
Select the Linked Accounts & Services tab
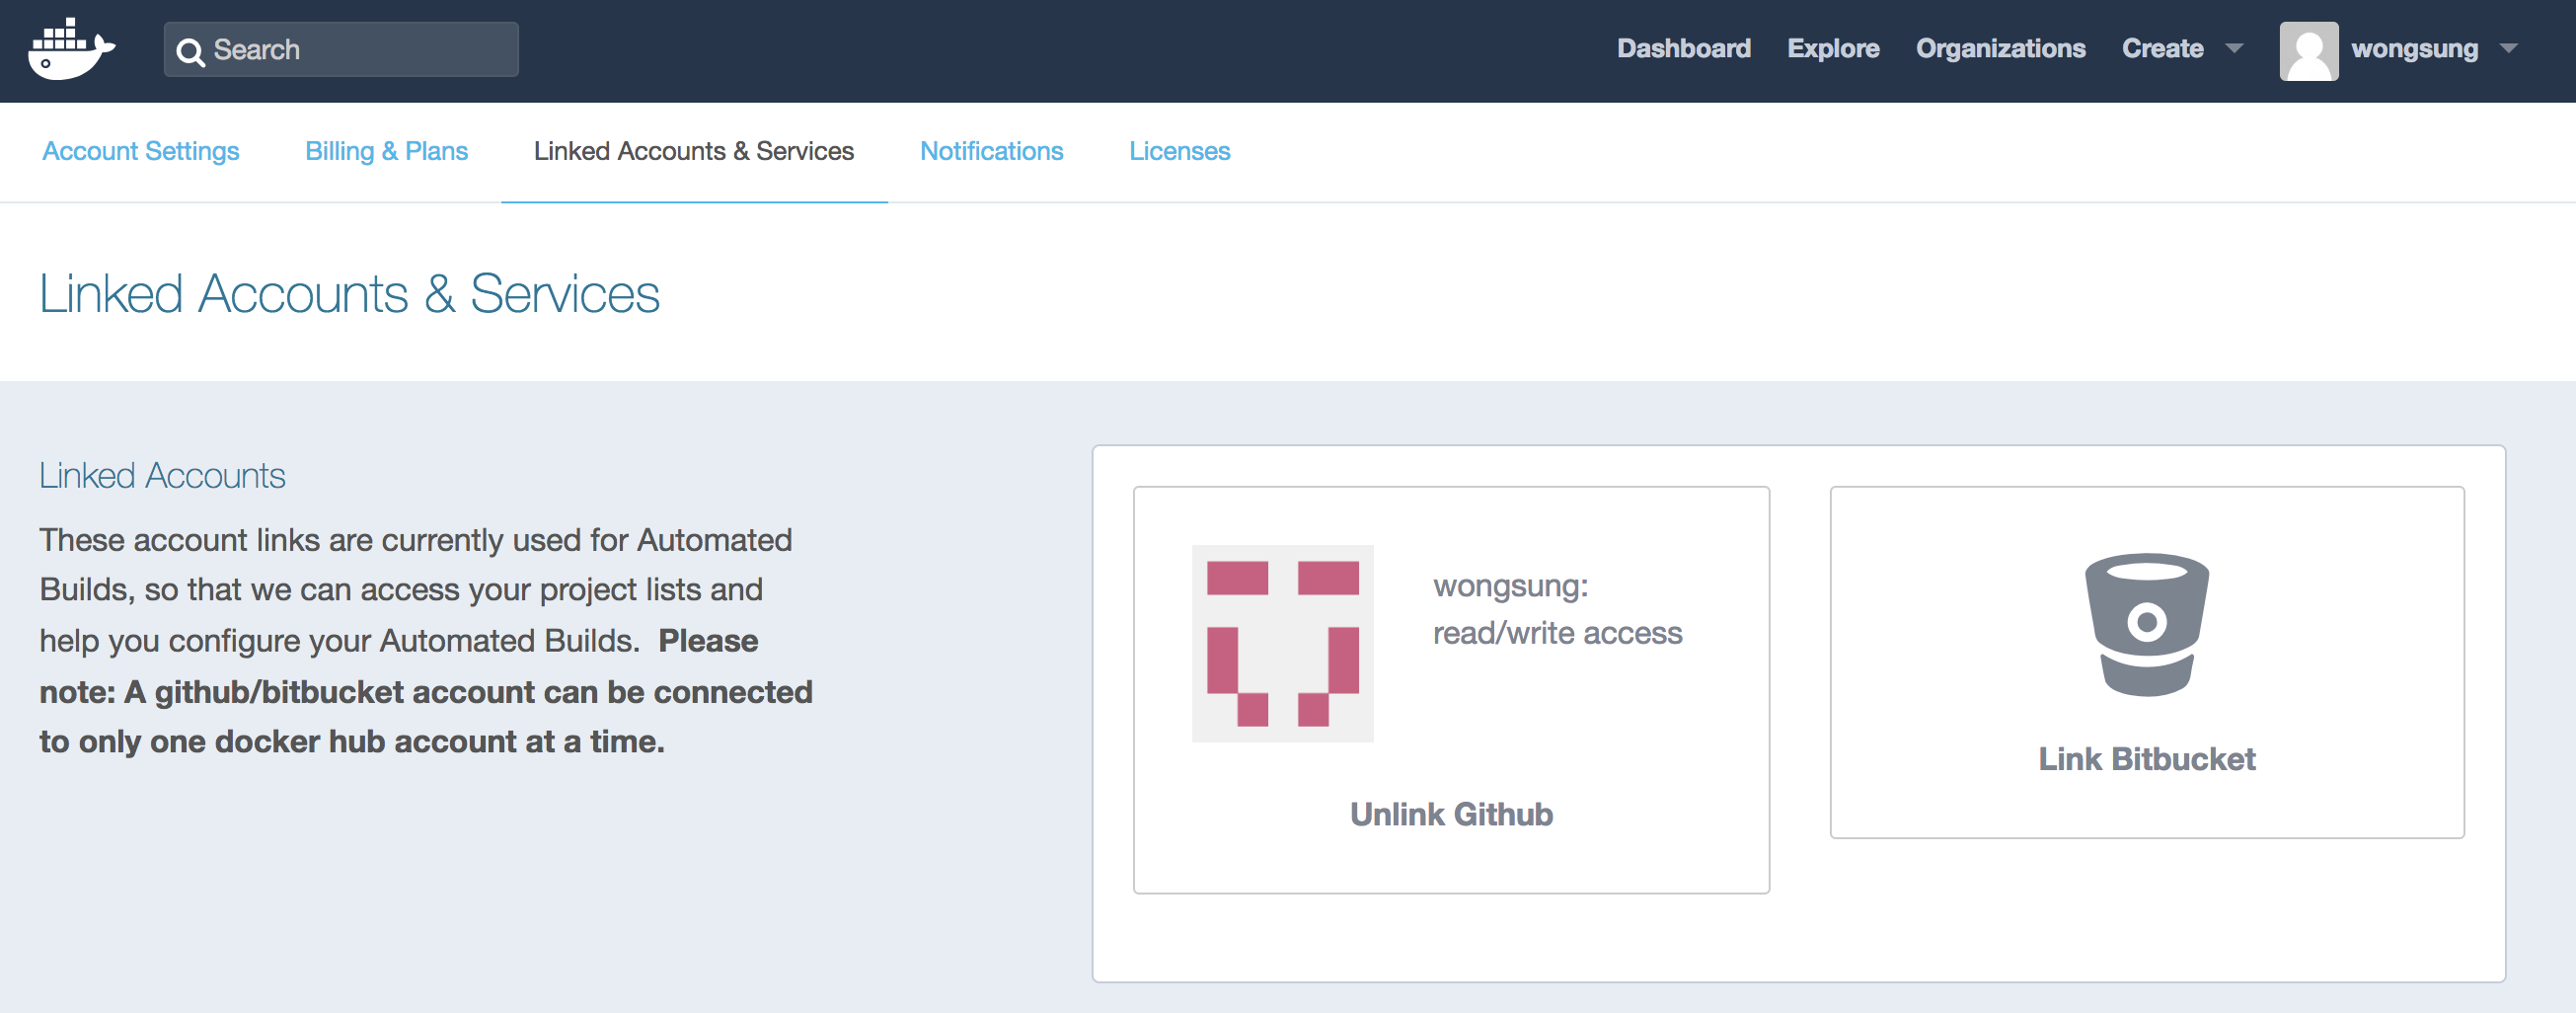tap(694, 151)
